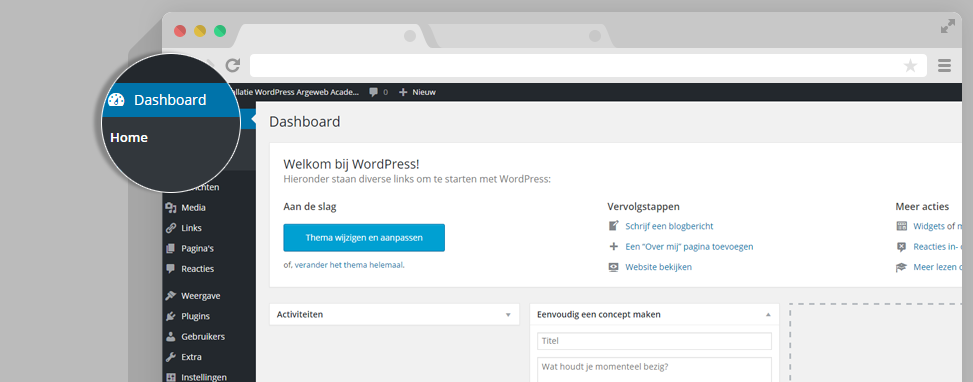Click 'Wat houdt je momenteel bezig?' text area
Image resolution: width=973 pixels, height=382 pixels.
tap(655, 370)
